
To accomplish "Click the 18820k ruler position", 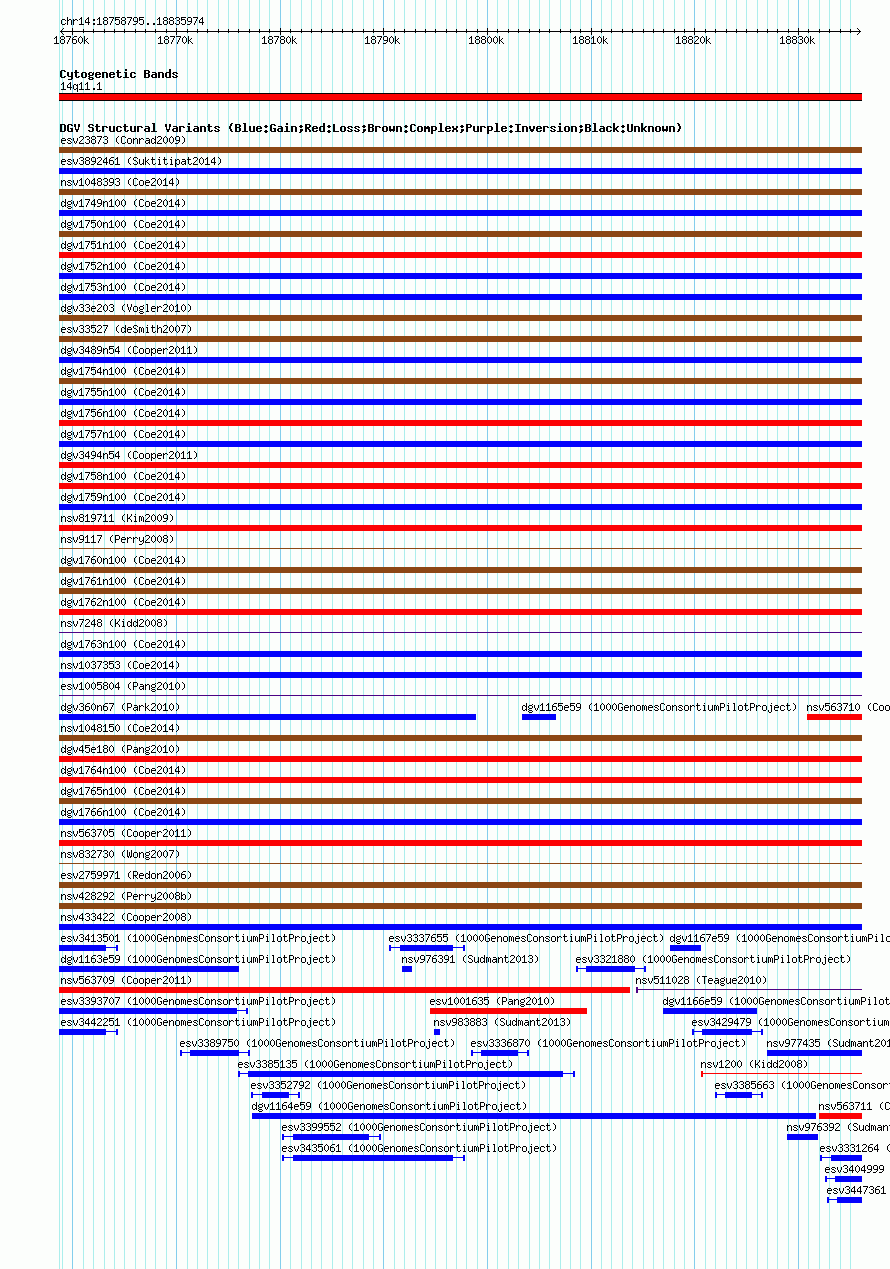I will pyautogui.click(x=693, y=40).
